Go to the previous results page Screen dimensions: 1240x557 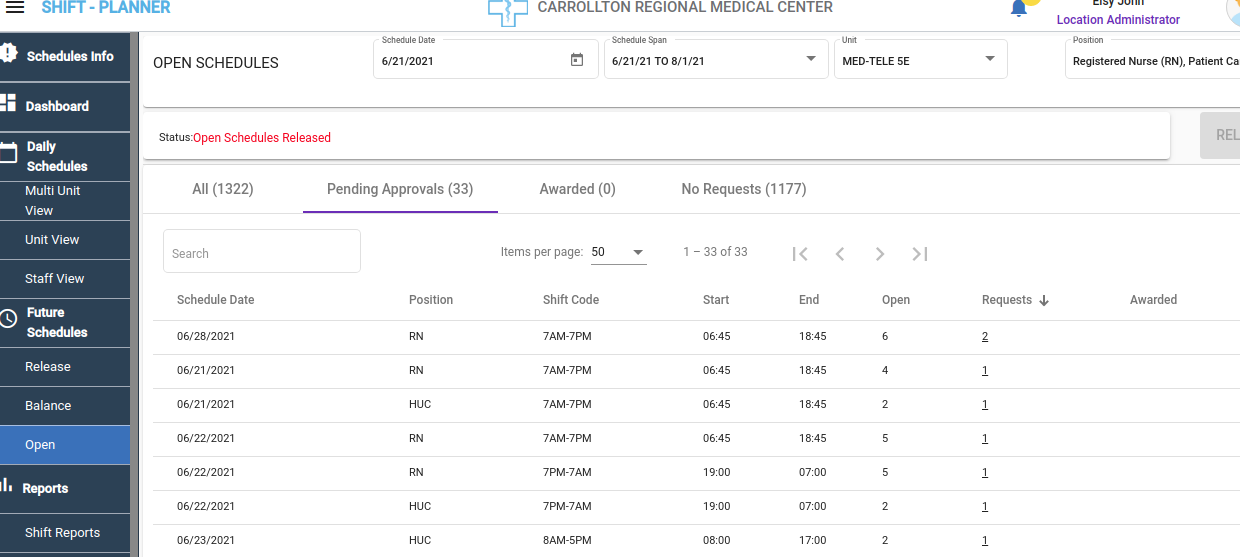[x=840, y=254]
